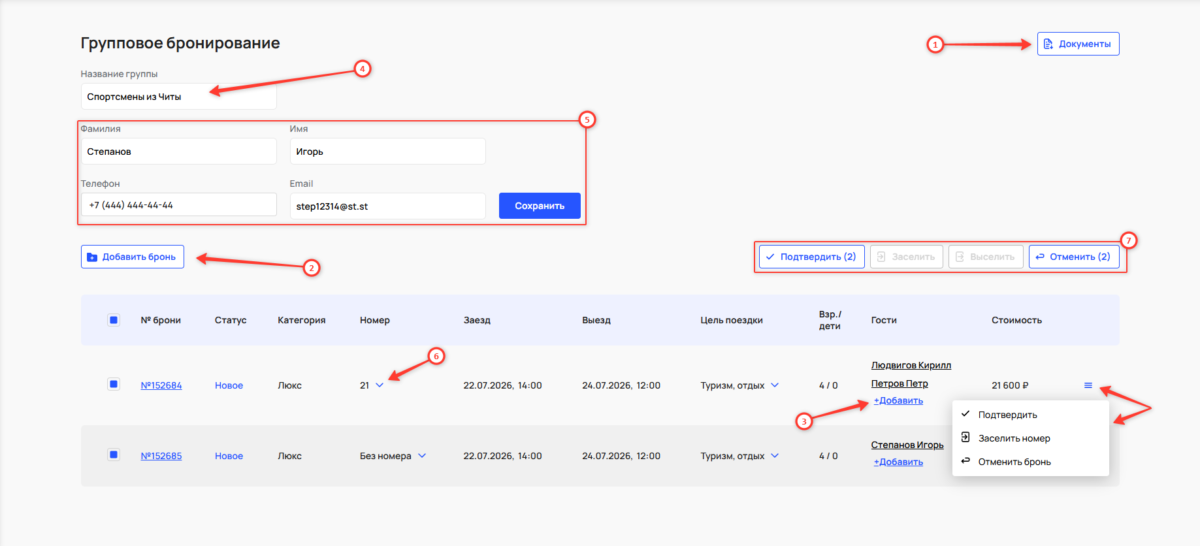Expand trip purpose dropdown for booking №152685
The width and height of the screenshot is (1200, 546).
[x=774, y=456]
